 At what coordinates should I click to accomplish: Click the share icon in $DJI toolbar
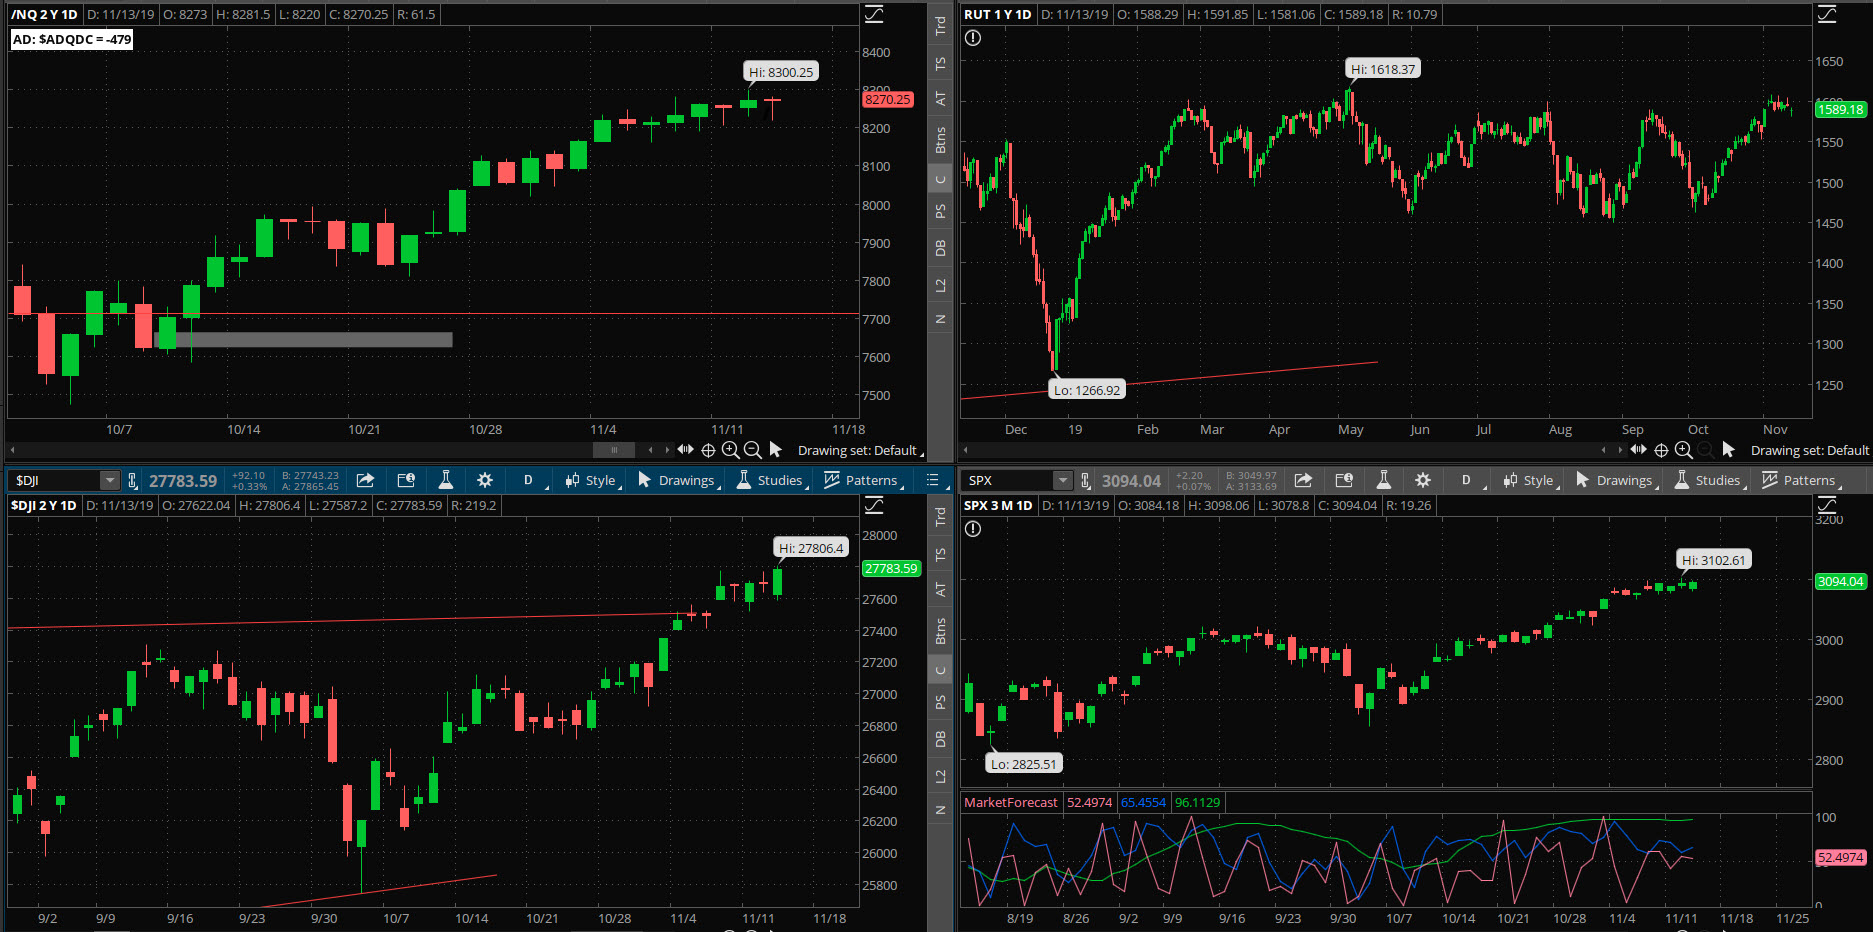click(365, 480)
